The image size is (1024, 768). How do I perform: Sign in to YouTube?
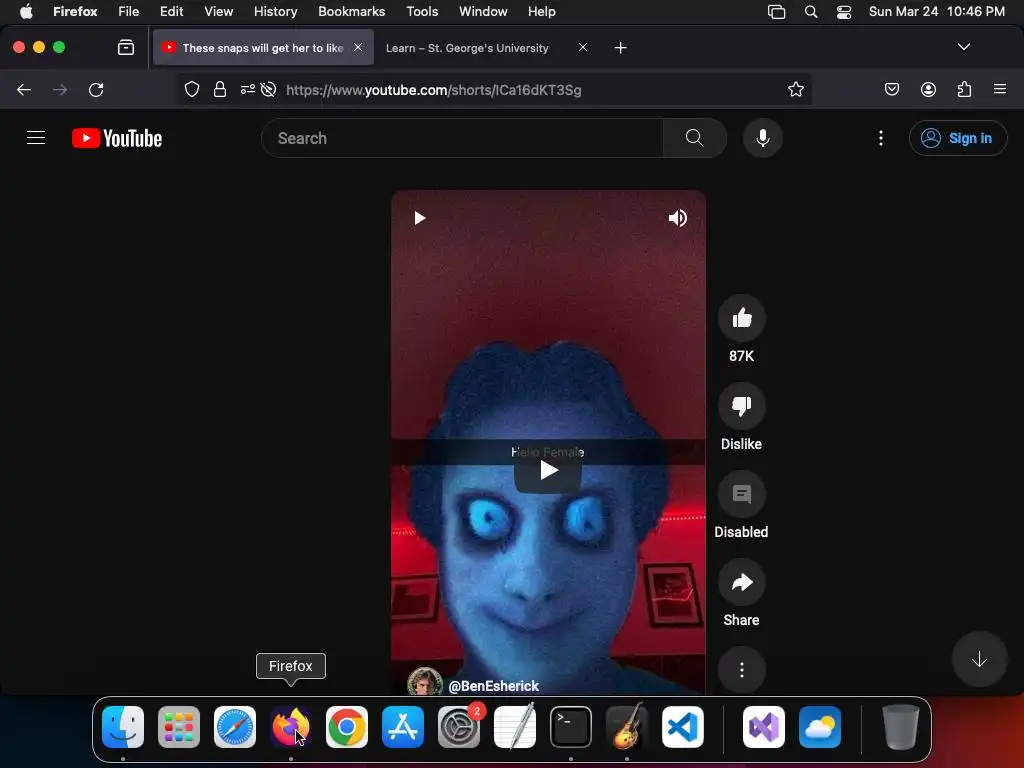957,138
